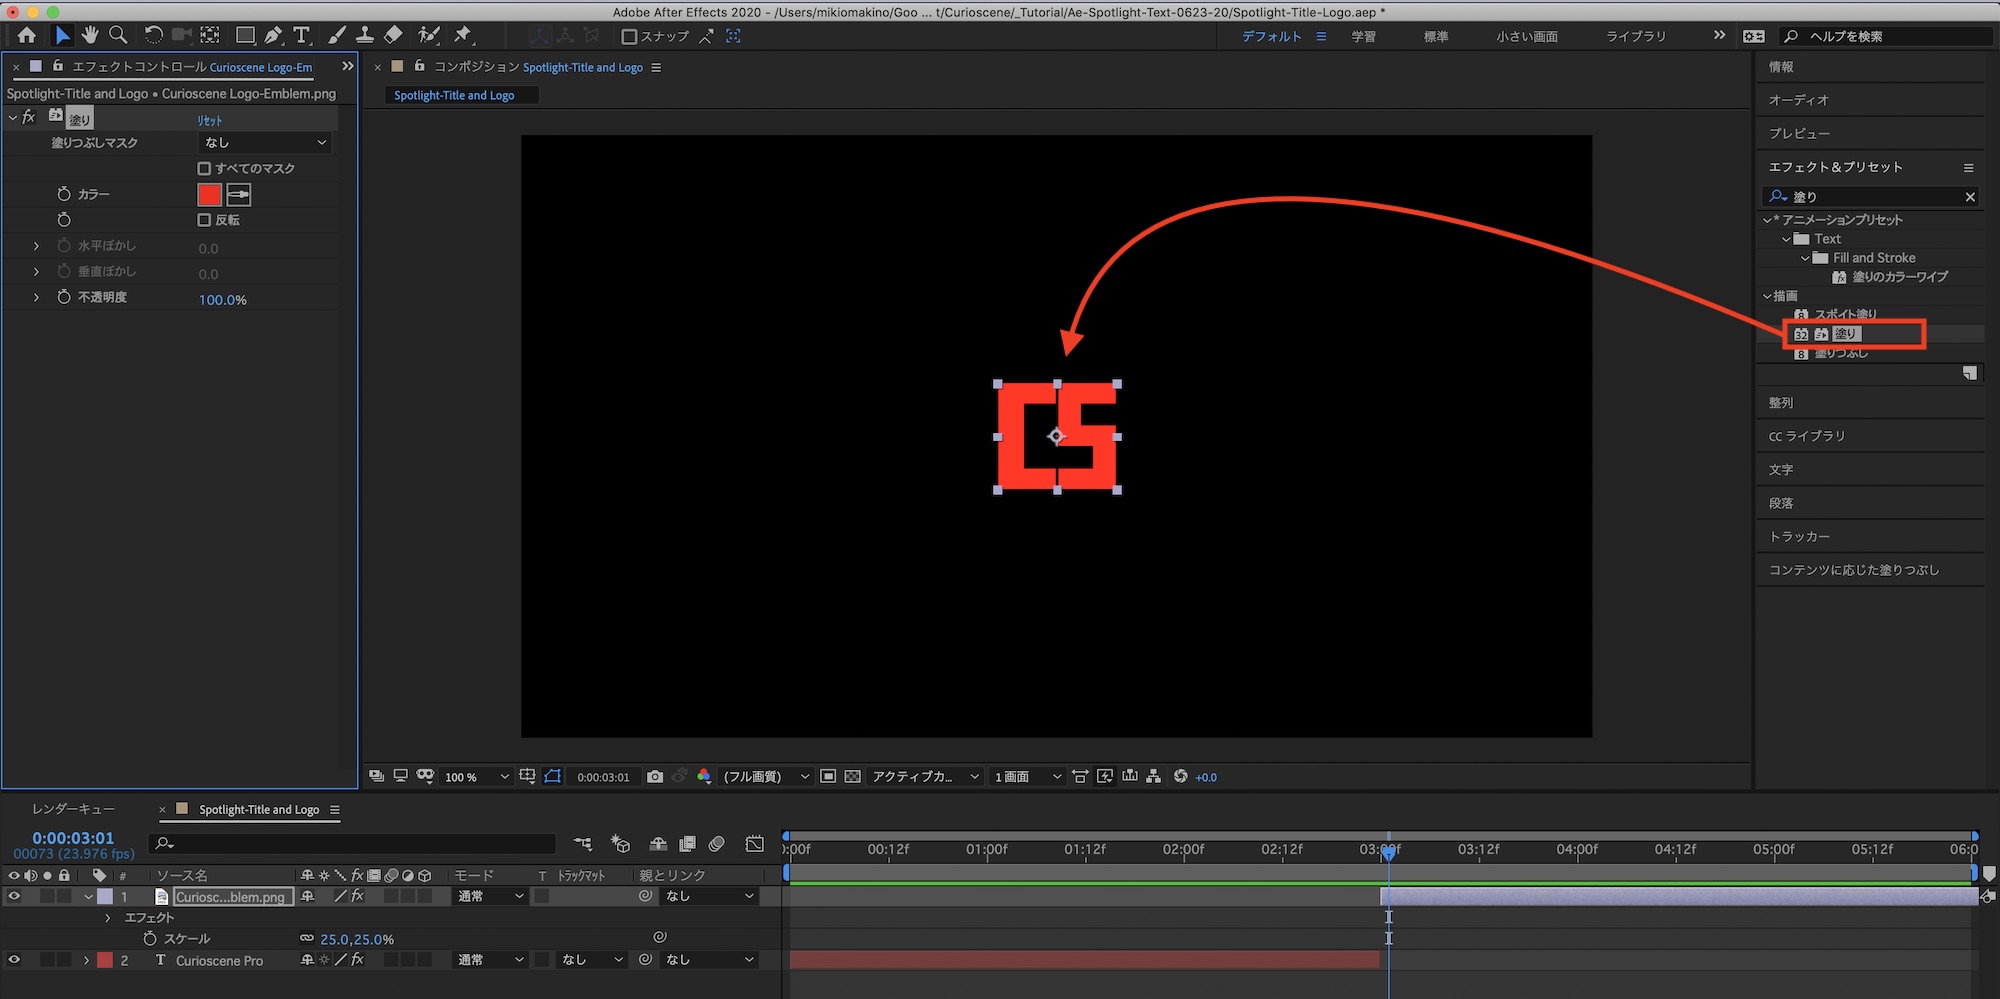Screen dimensions: 2000x999
Task: Expand the 不透明度 property
Action: [x=36, y=297]
